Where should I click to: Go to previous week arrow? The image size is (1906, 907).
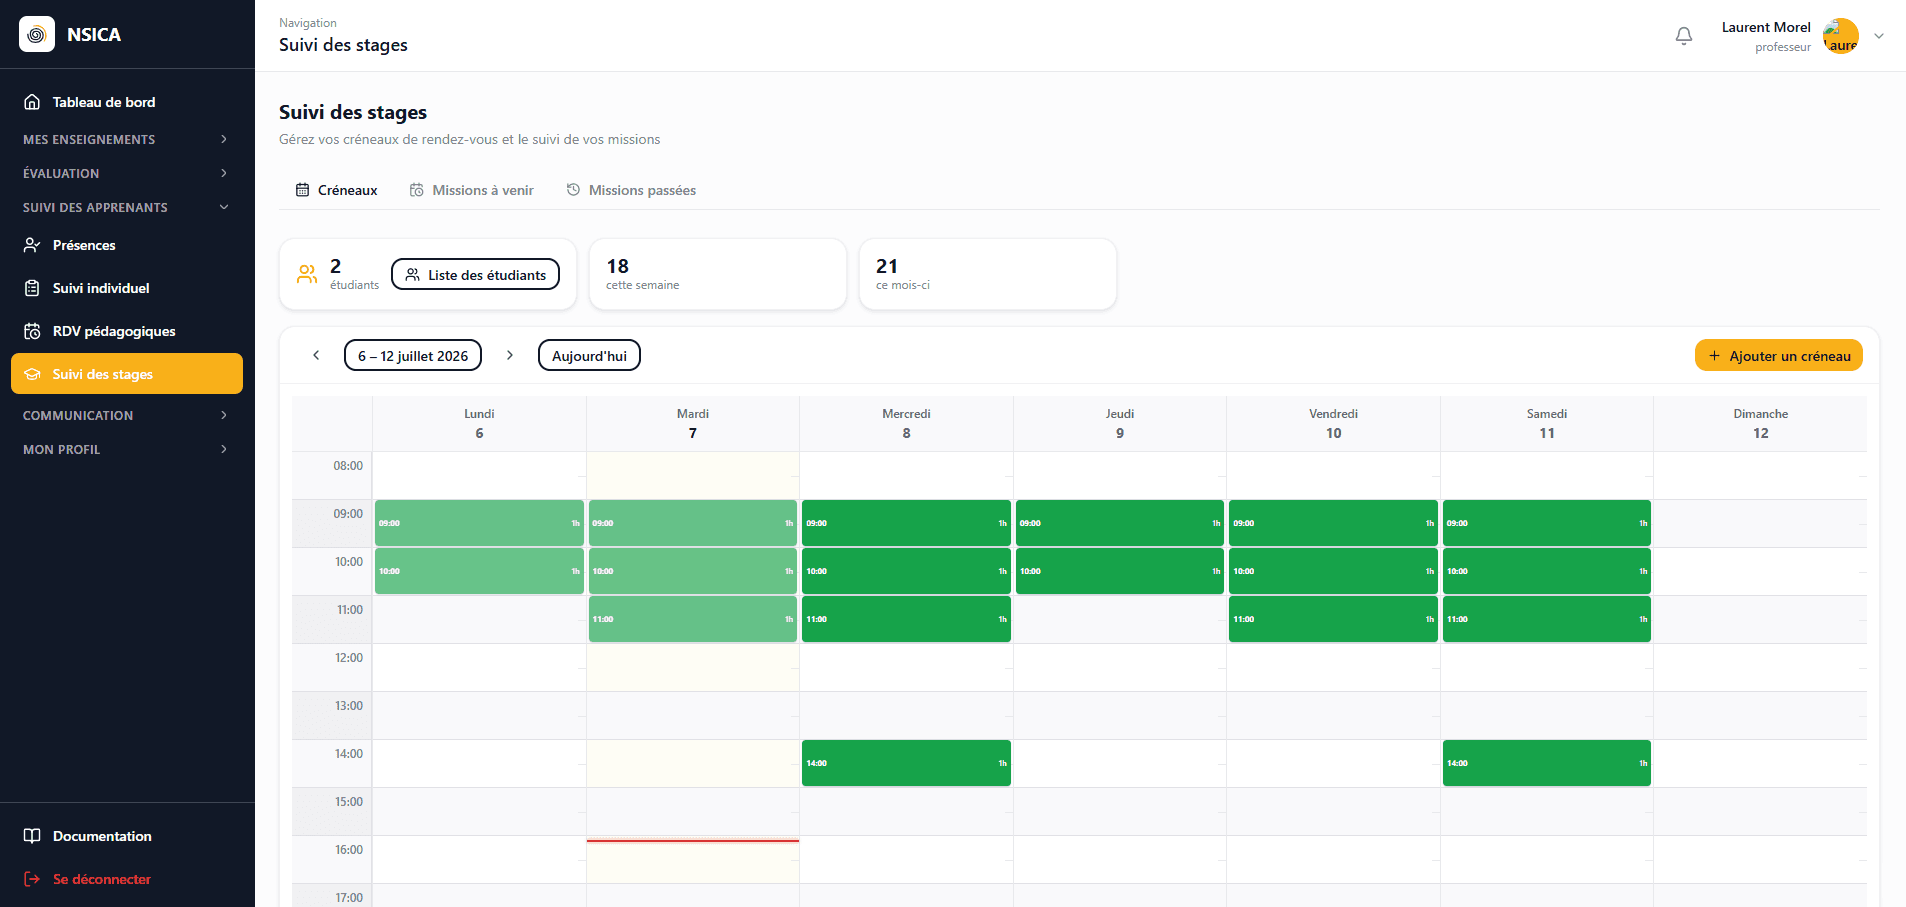(316, 355)
